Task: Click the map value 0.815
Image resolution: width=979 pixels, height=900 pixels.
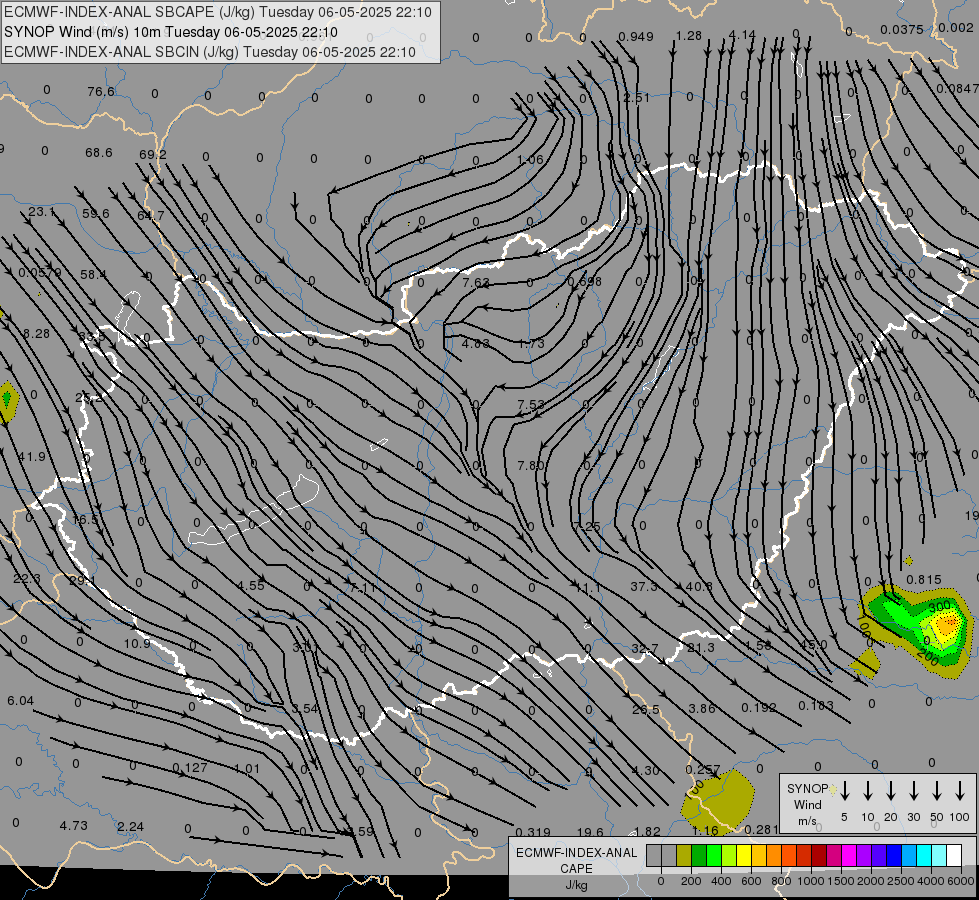Action: (923, 580)
